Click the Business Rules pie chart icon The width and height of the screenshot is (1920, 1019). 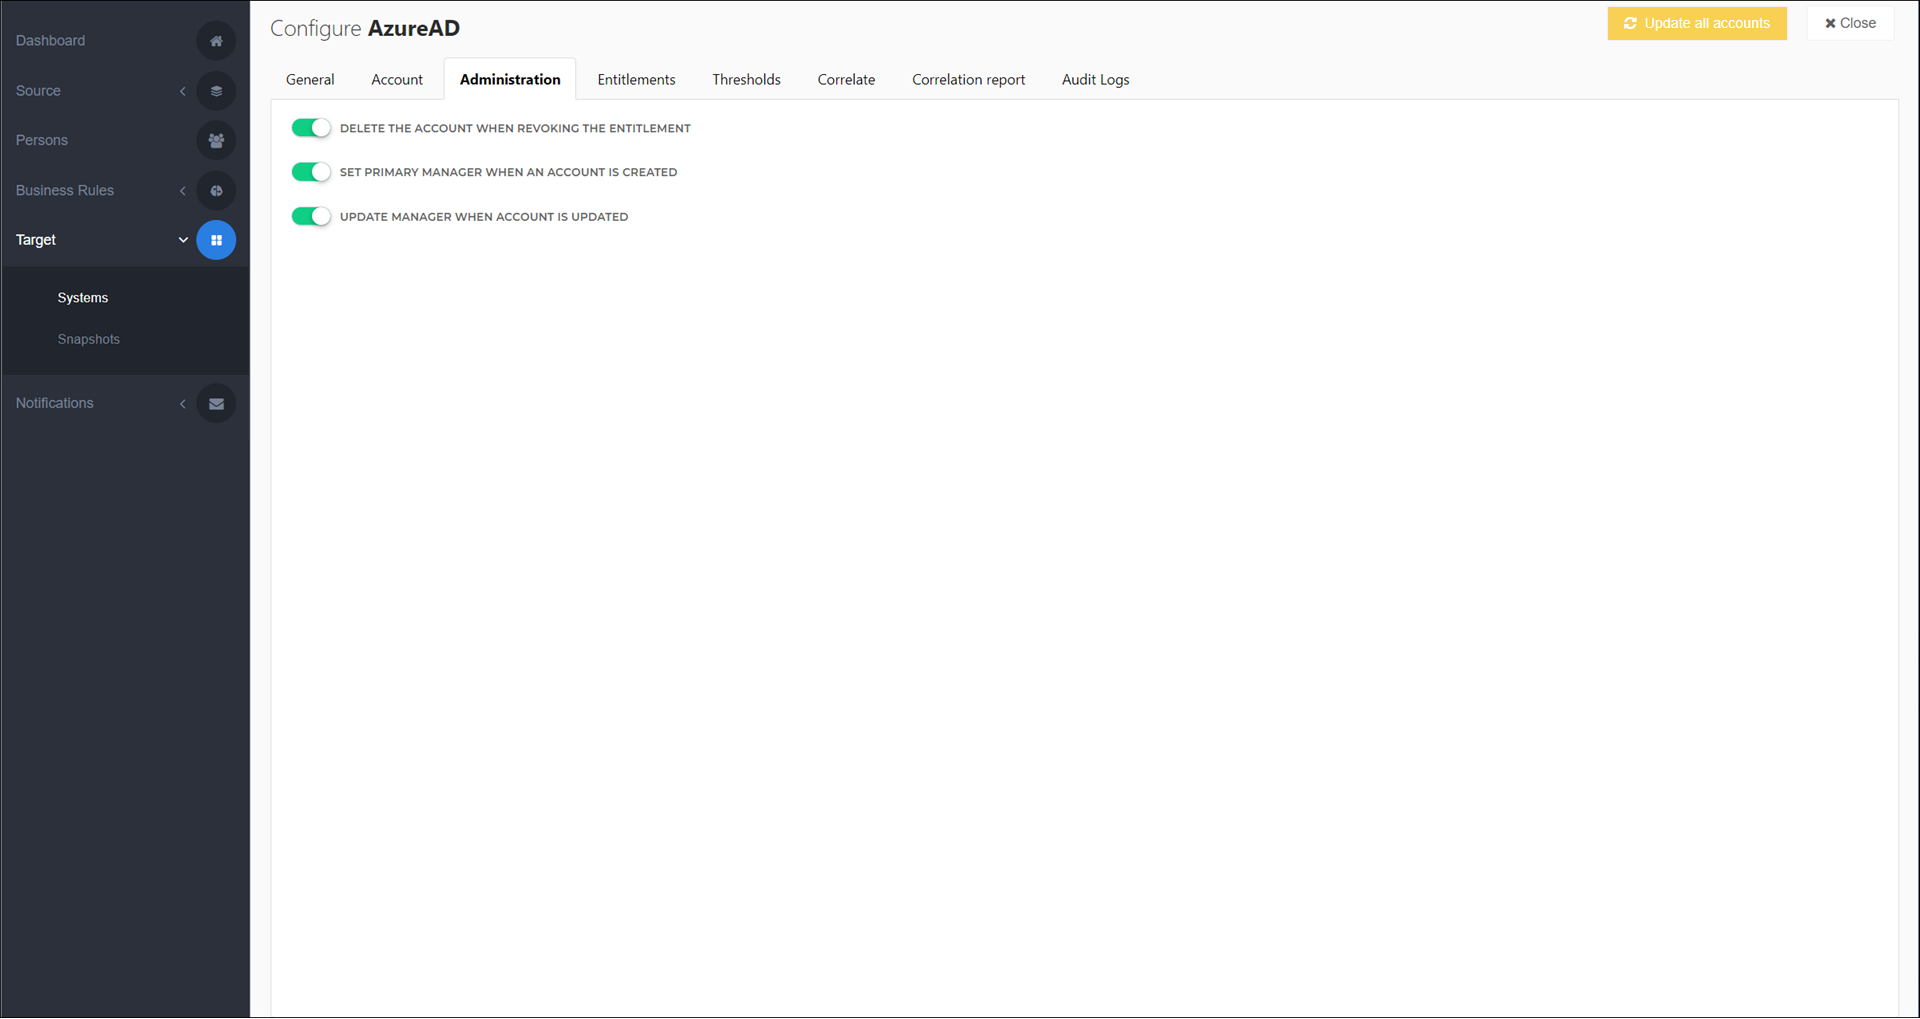[x=216, y=191]
